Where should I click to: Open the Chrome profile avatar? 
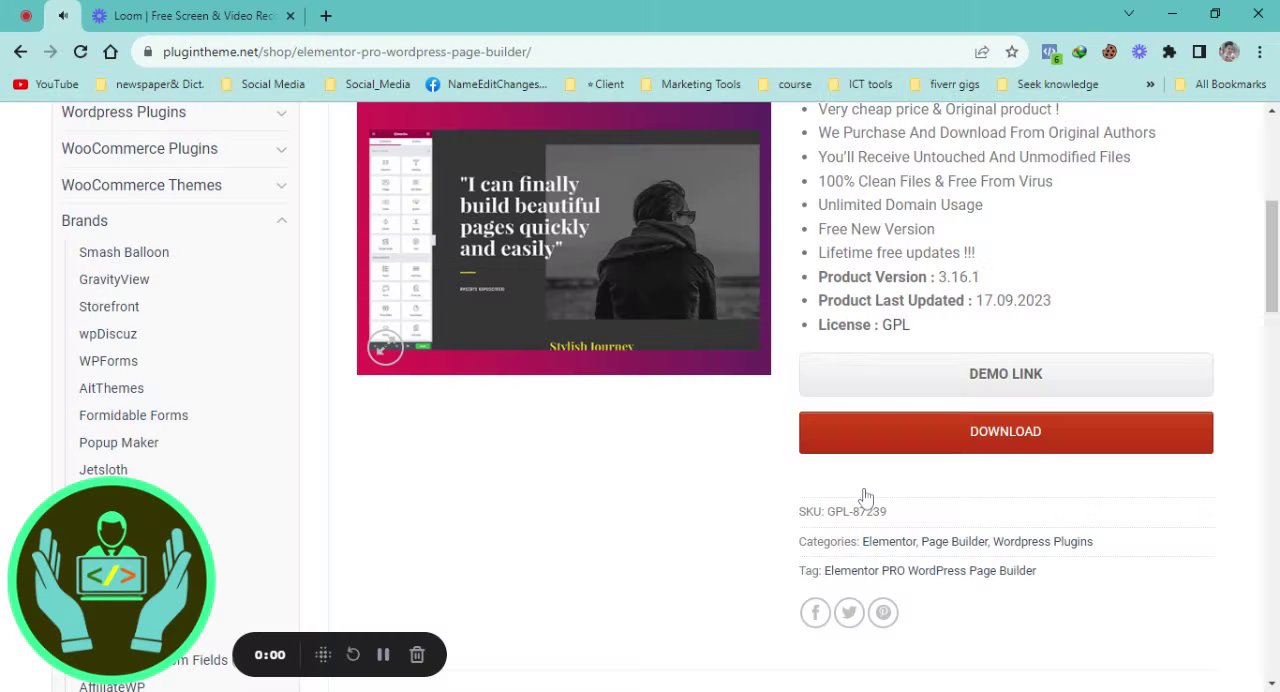pos(1229,52)
